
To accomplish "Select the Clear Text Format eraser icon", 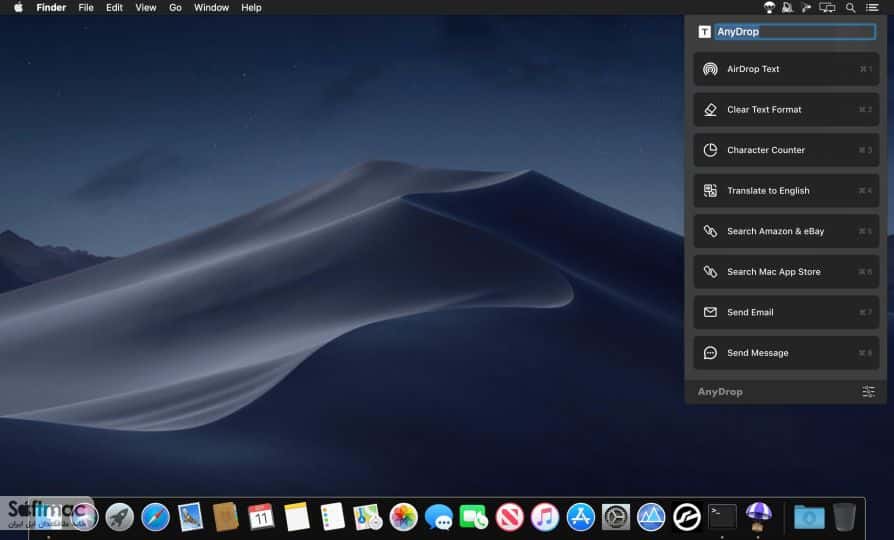I will click(710, 109).
